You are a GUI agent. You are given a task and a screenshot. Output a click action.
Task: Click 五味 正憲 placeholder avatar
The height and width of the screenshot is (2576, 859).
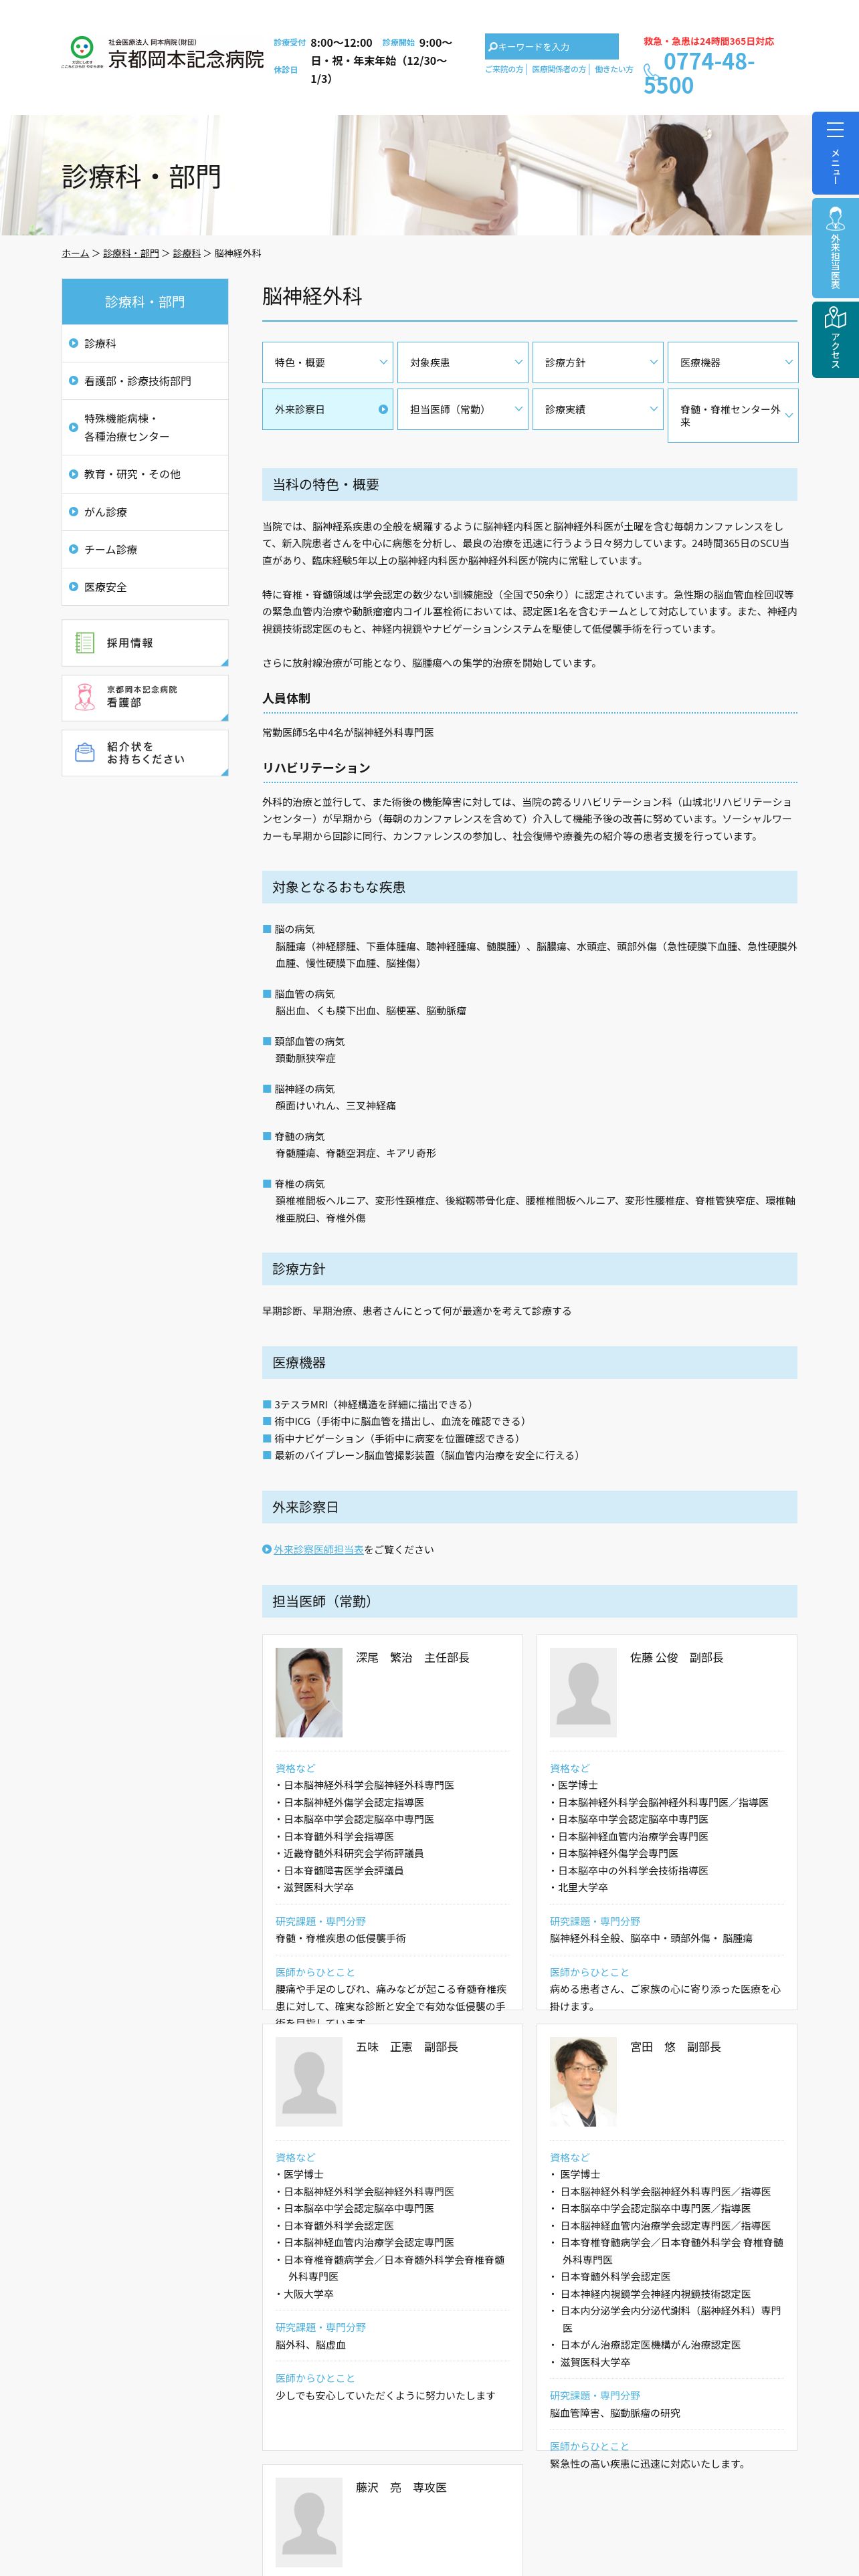point(309,2081)
